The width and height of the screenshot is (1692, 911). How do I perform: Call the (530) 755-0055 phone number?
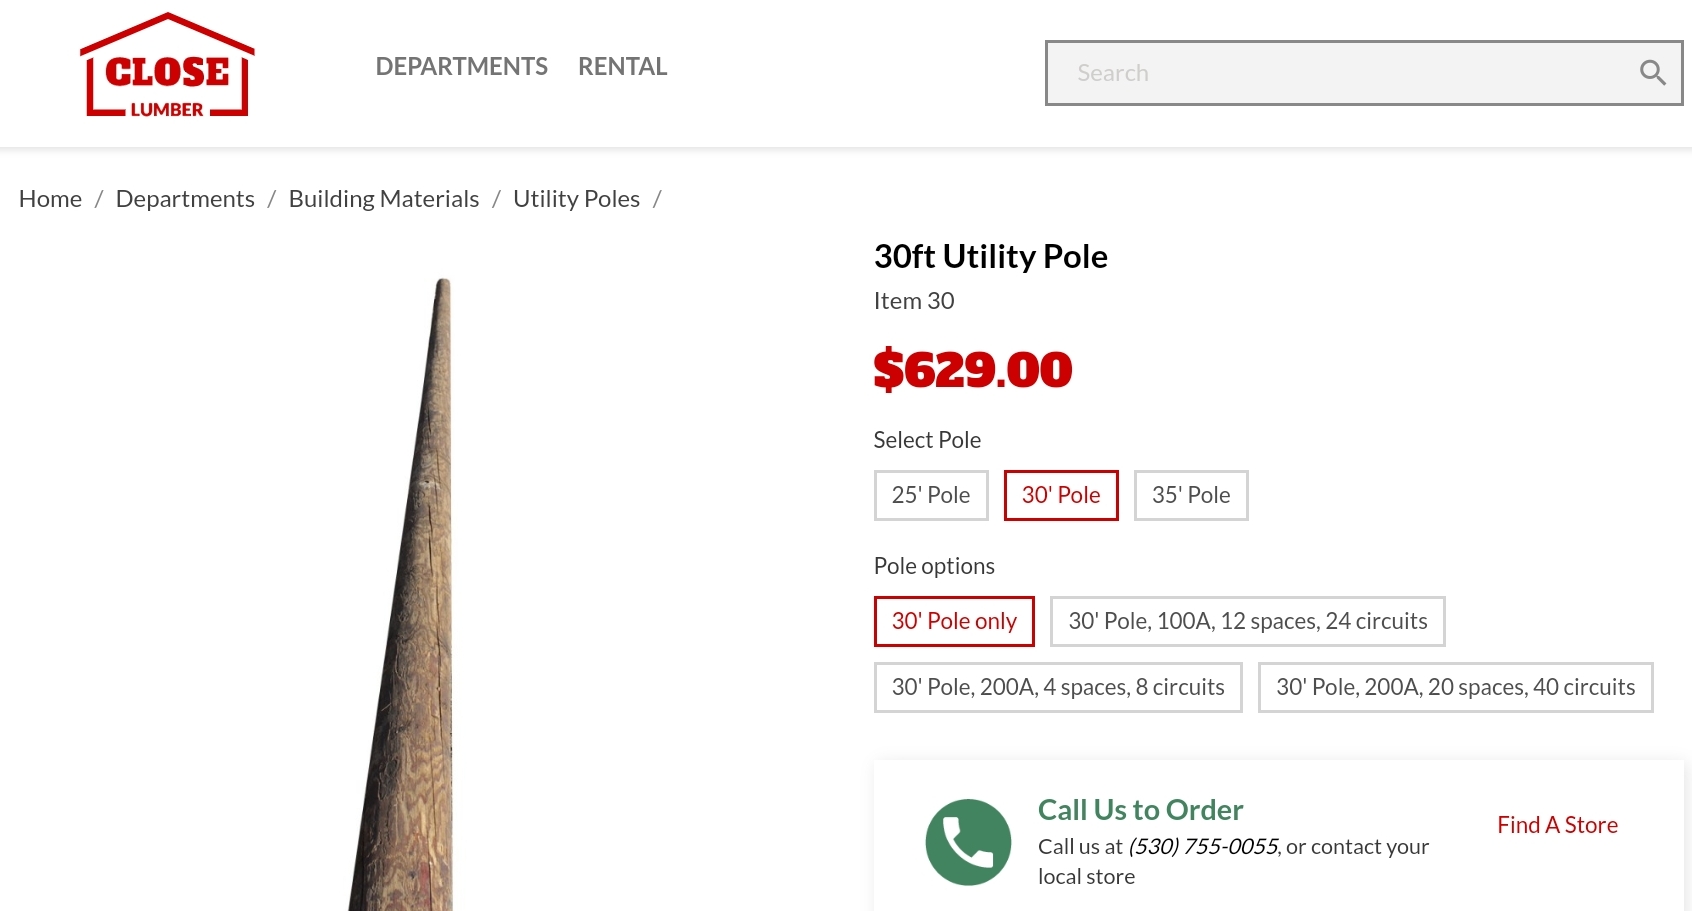[x=1203, y=847]
